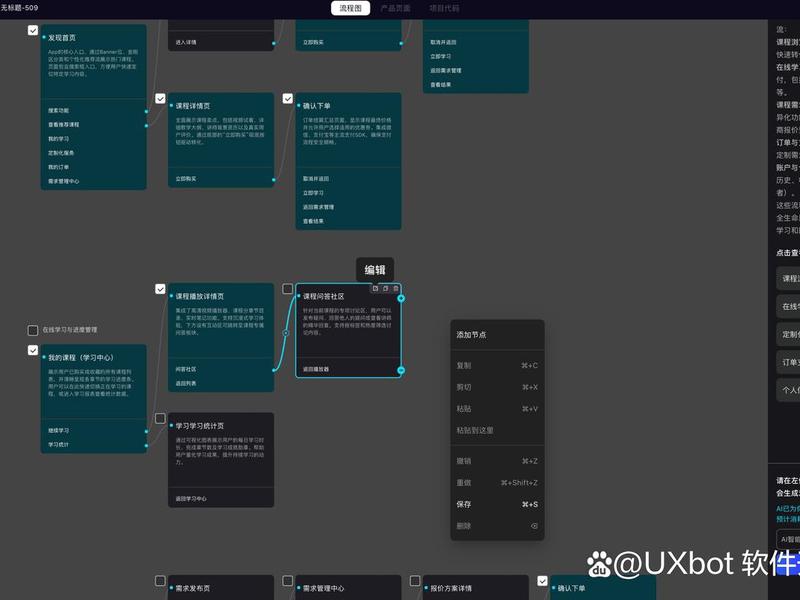Choose 保存 from the context menu

click(x=497, y=504)
